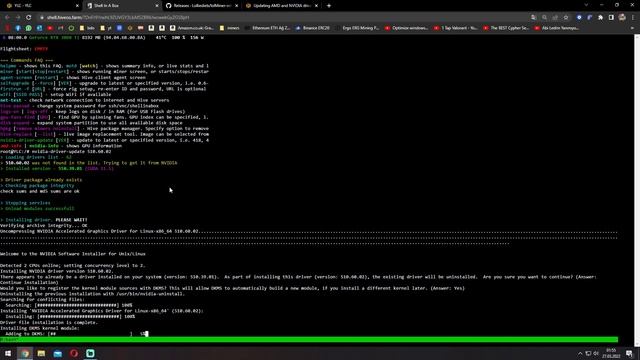The width and height of the screenshot is (640, 360).
Task: Open the page zoom magnifier icon
Action: [544, 18]
